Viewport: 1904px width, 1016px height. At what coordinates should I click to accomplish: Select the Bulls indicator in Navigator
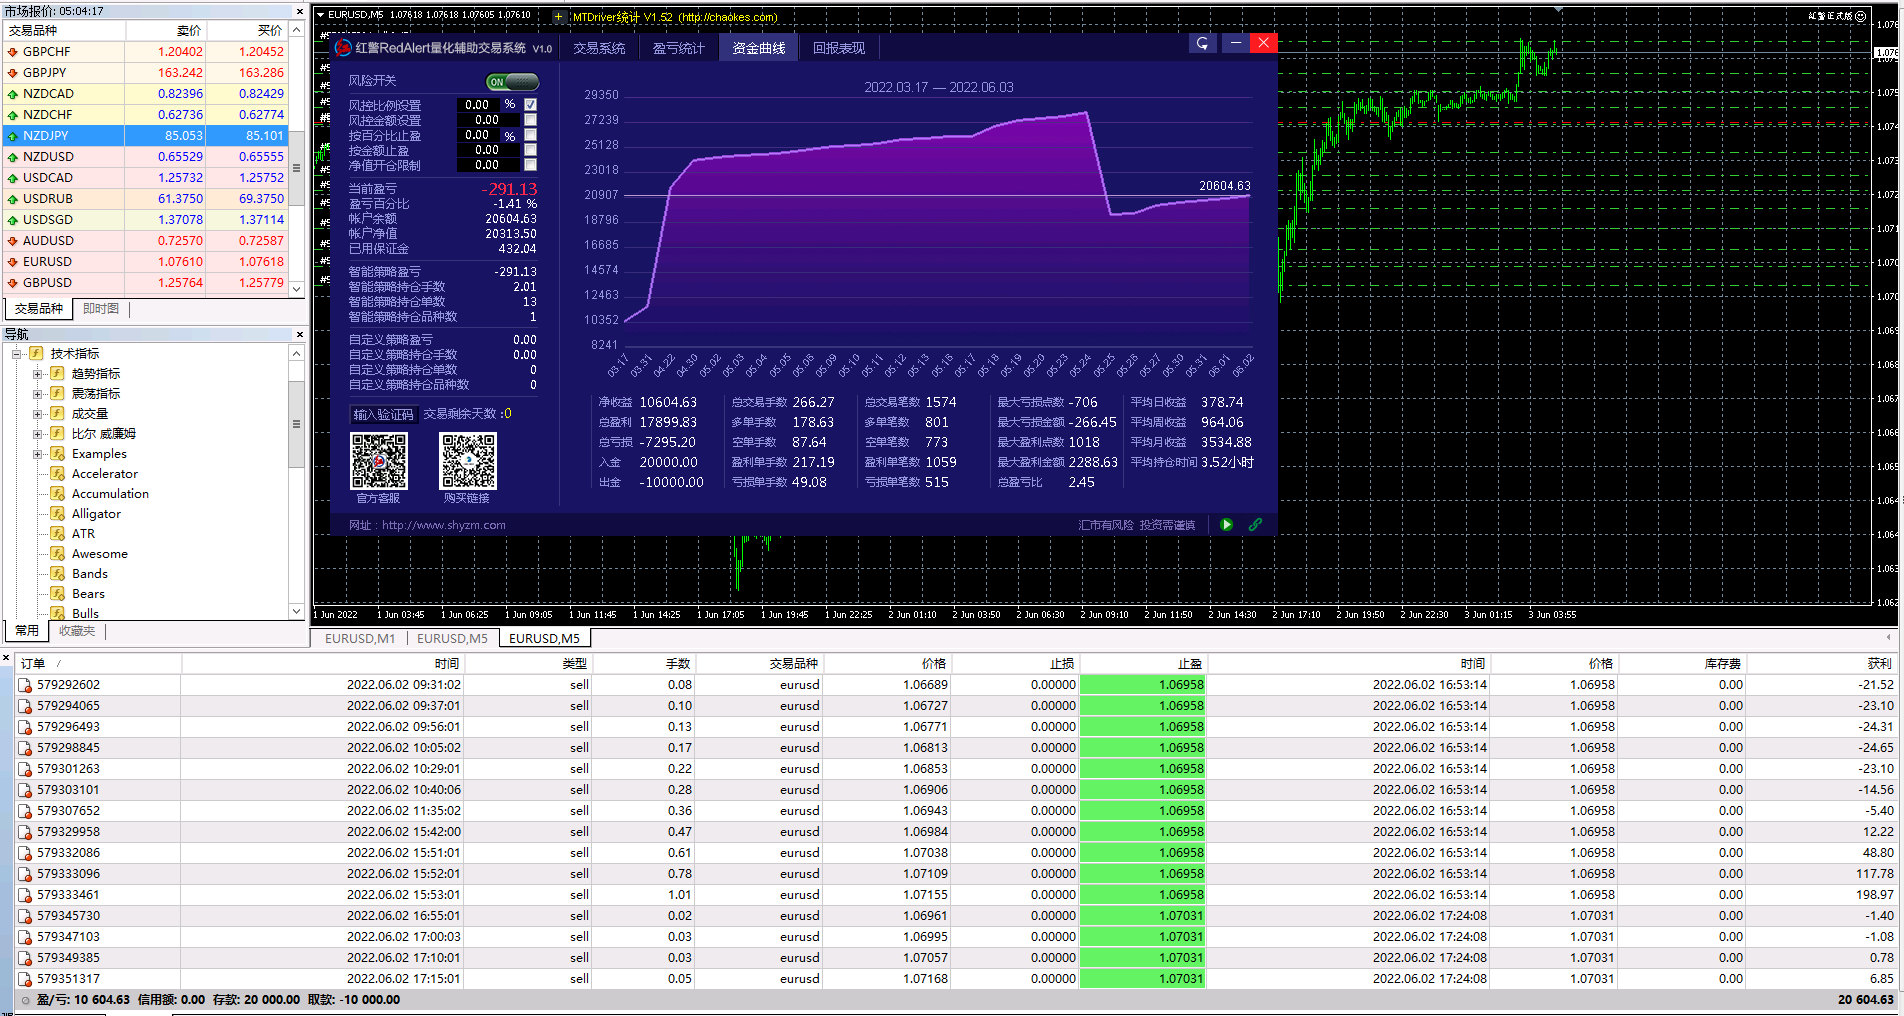point(85,613)
